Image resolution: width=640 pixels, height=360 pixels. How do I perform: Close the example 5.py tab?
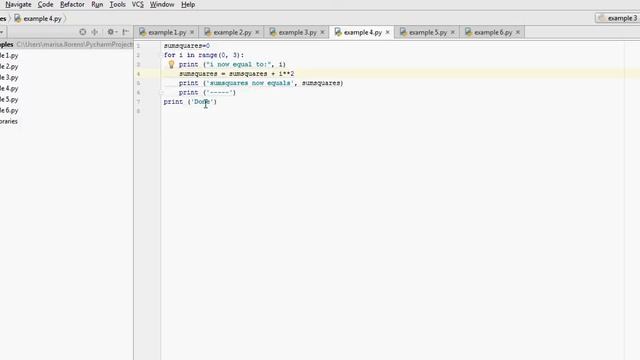tap(453, 32)
